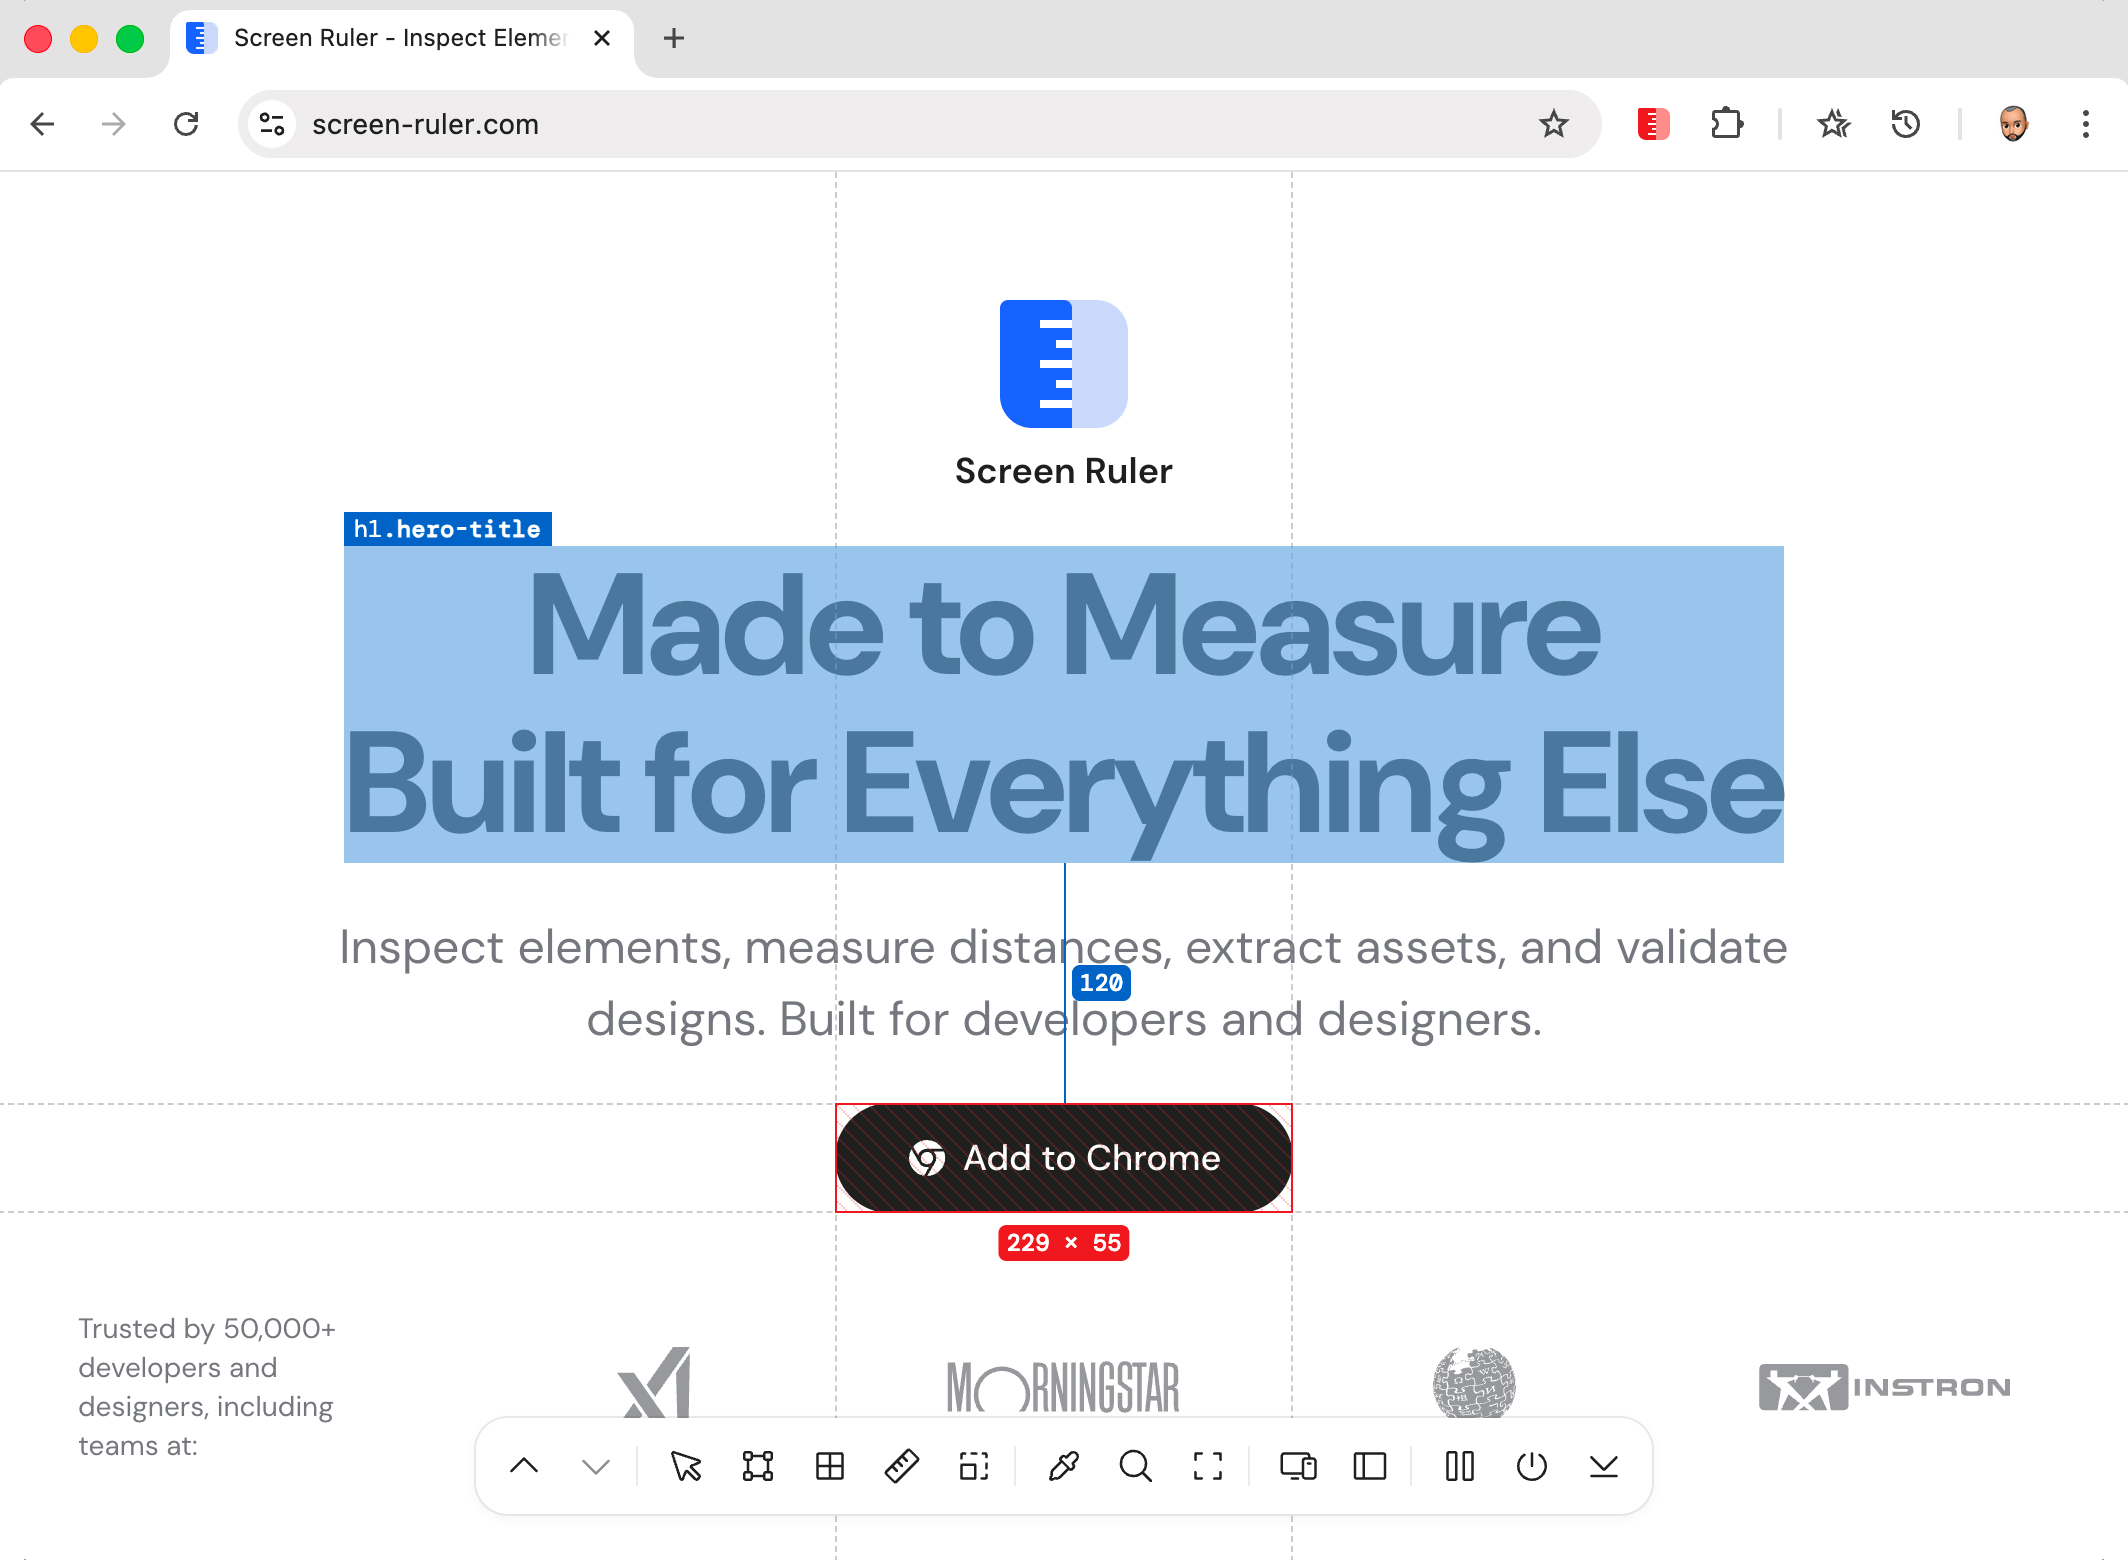The image size is (2128, 1560).
Task: Click the xAI logo
Action: (655, 1383)
